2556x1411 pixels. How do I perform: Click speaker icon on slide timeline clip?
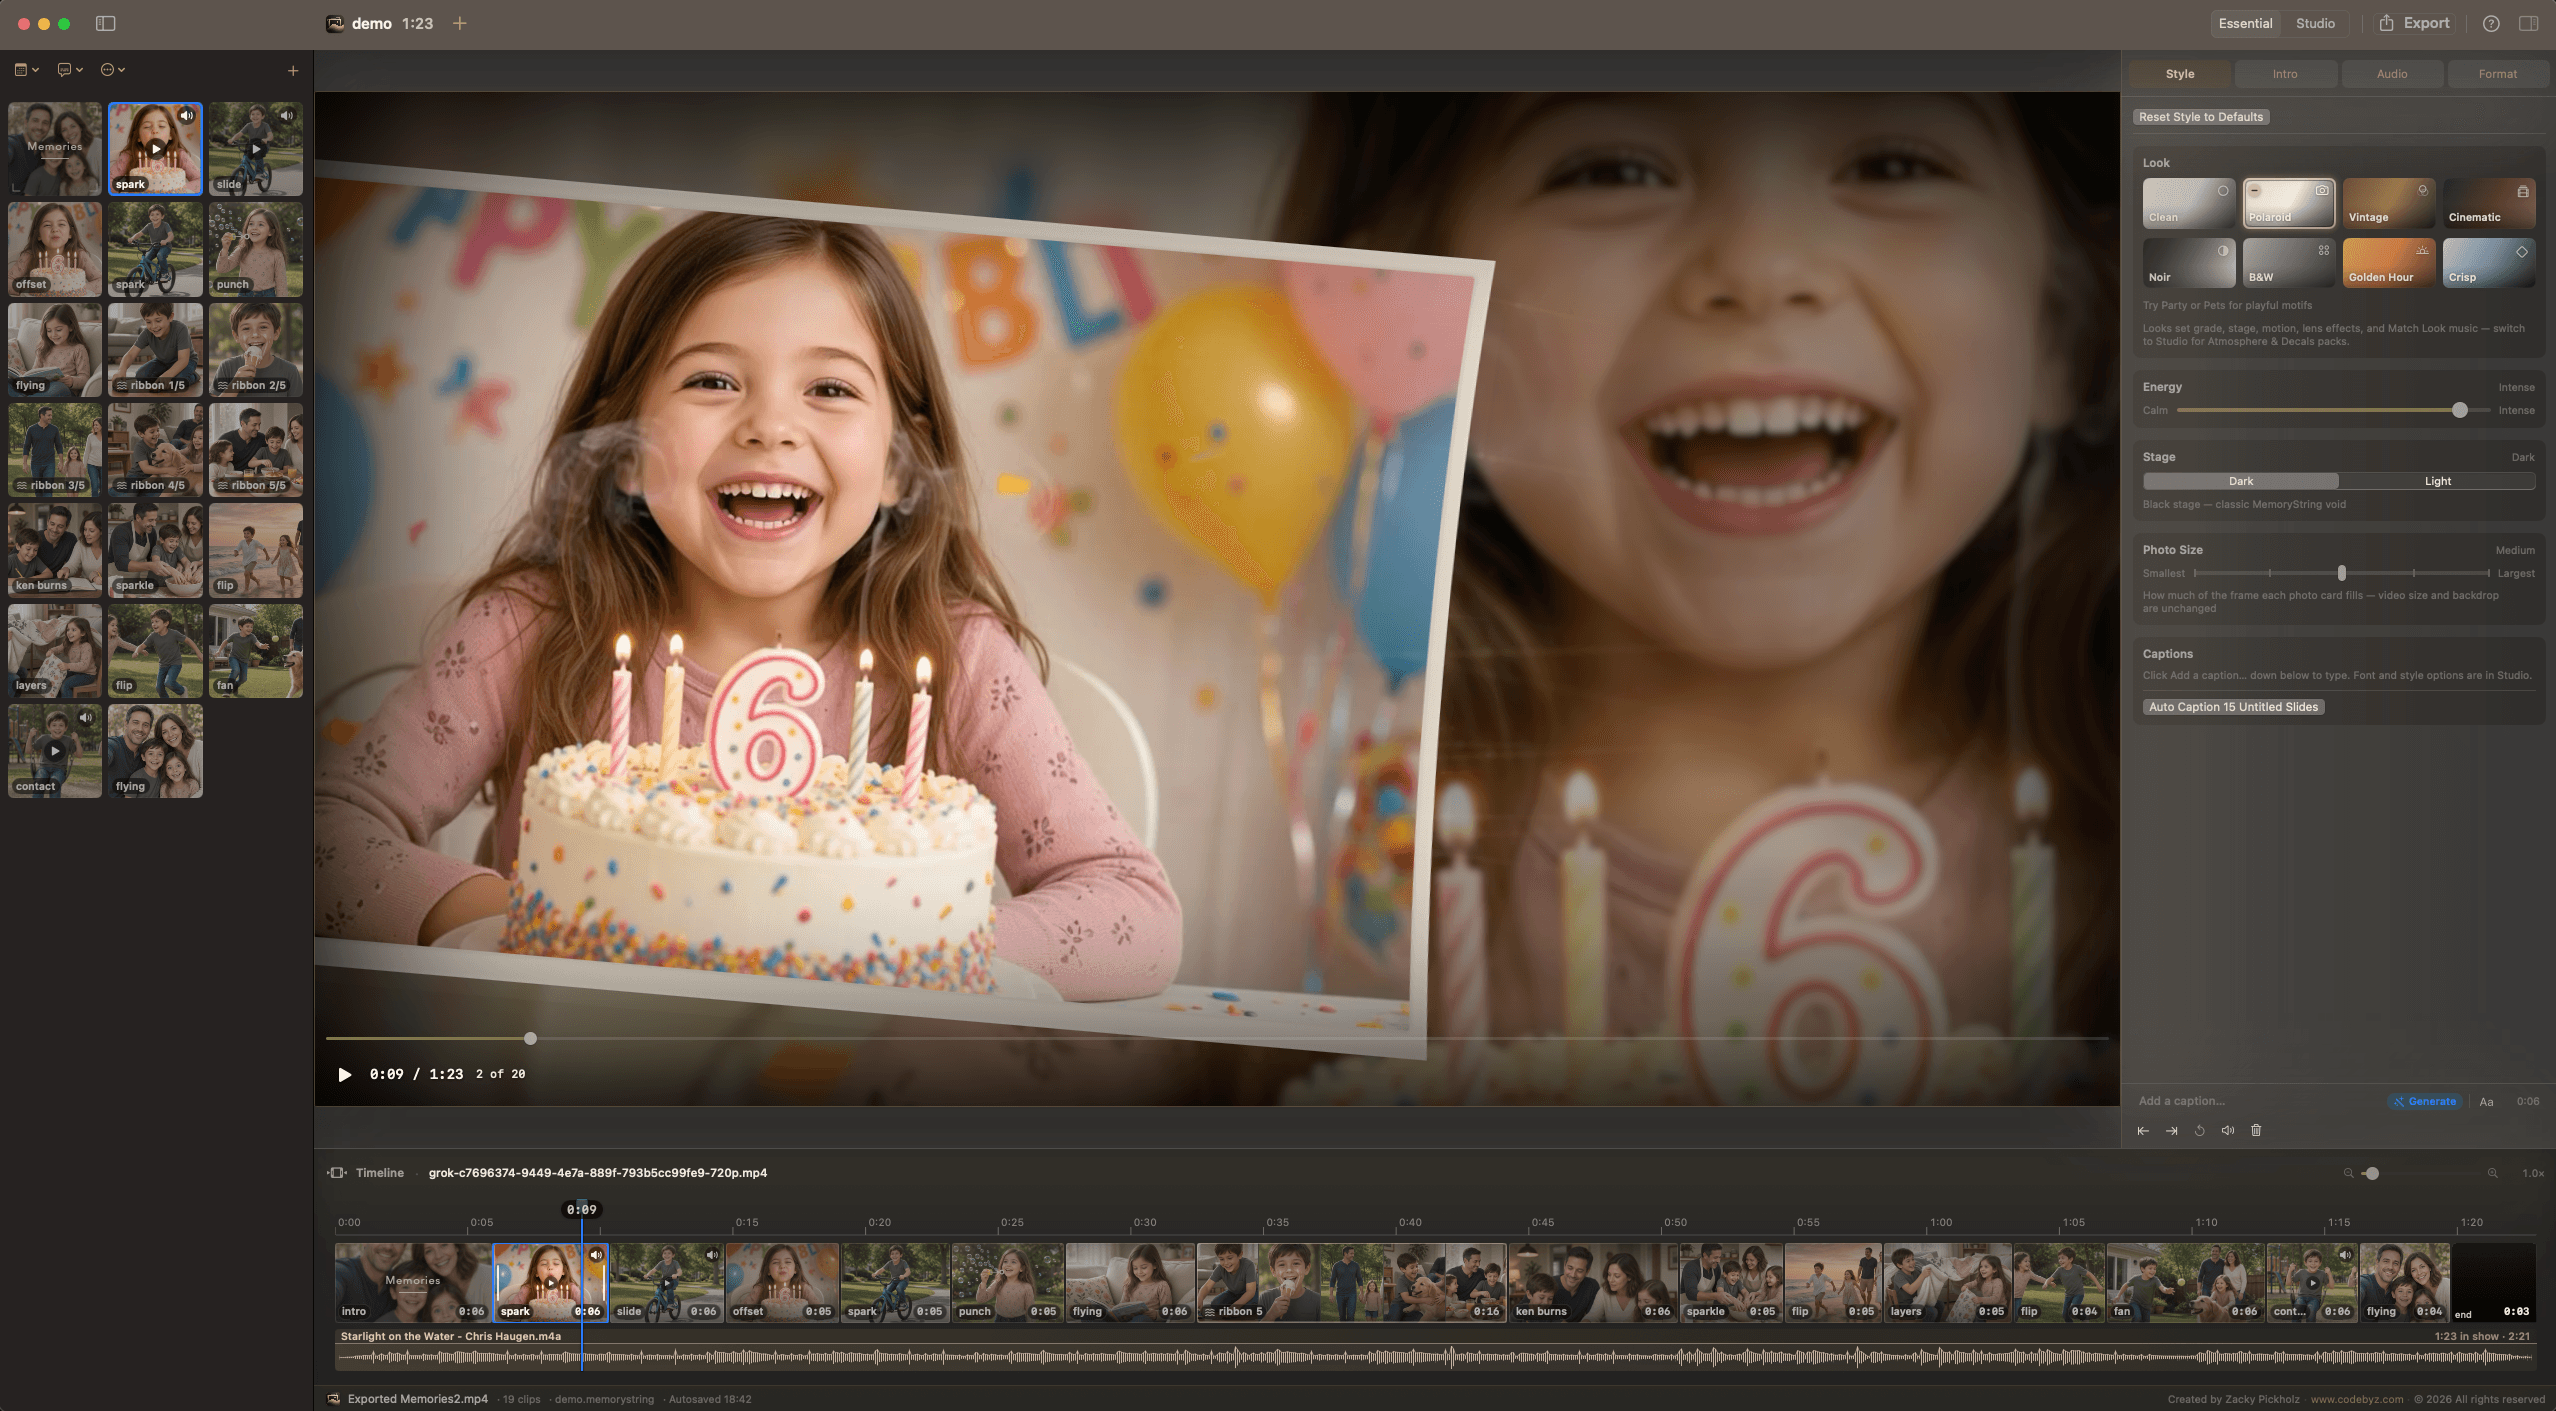(x=712, y=1255)
